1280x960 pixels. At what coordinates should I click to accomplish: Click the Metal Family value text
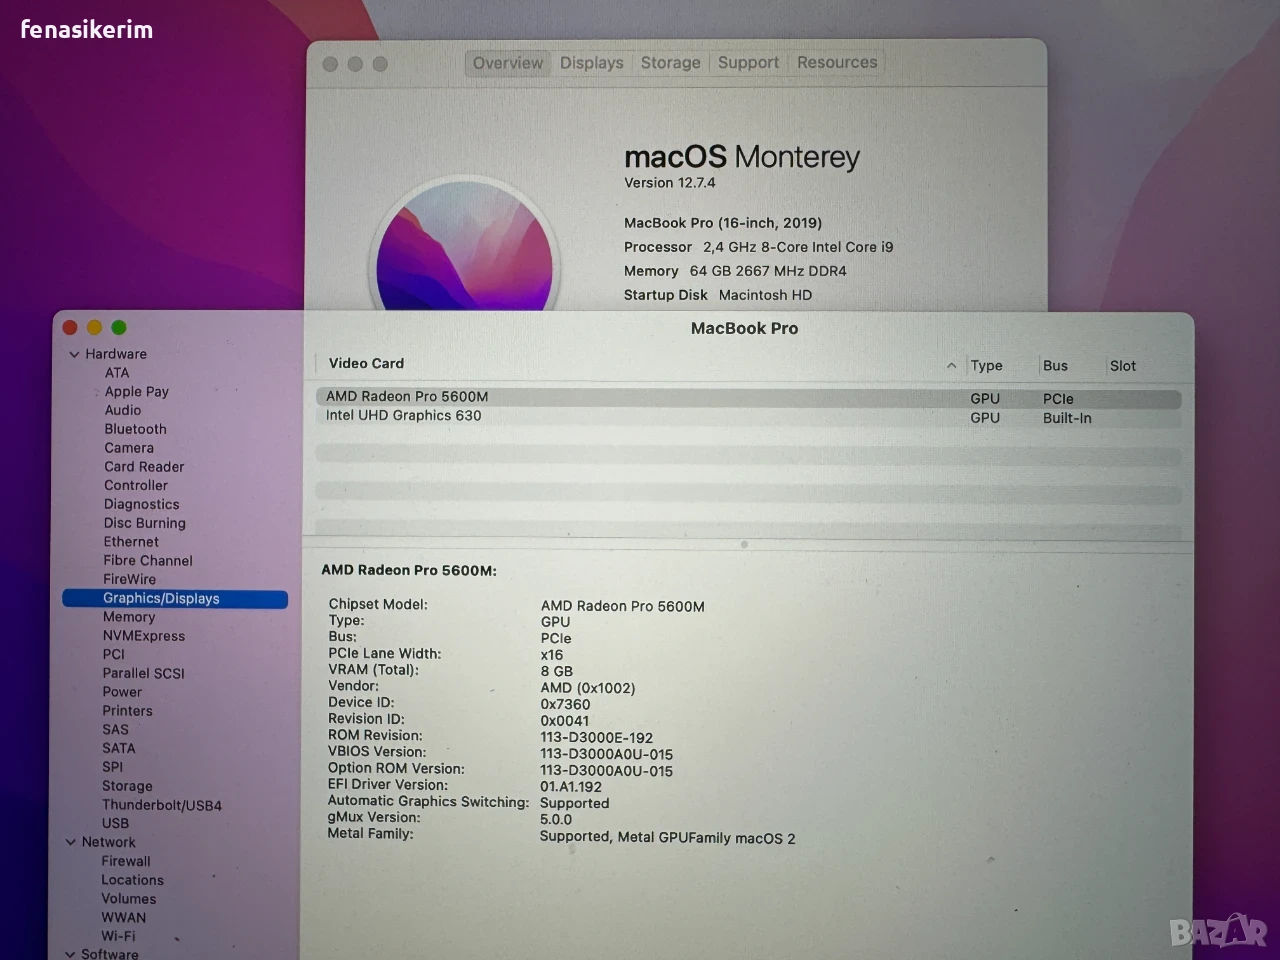pyautogui.click(x=668, y=837)
